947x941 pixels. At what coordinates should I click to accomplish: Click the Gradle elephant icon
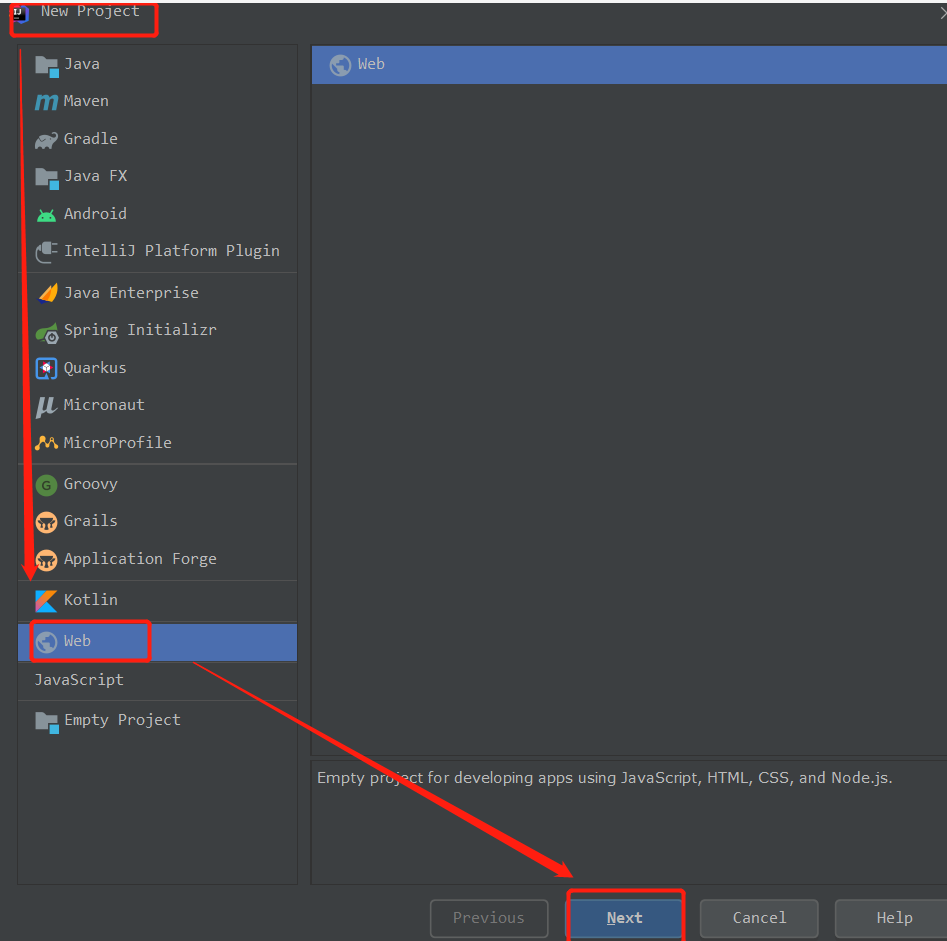tap(47, 140)
